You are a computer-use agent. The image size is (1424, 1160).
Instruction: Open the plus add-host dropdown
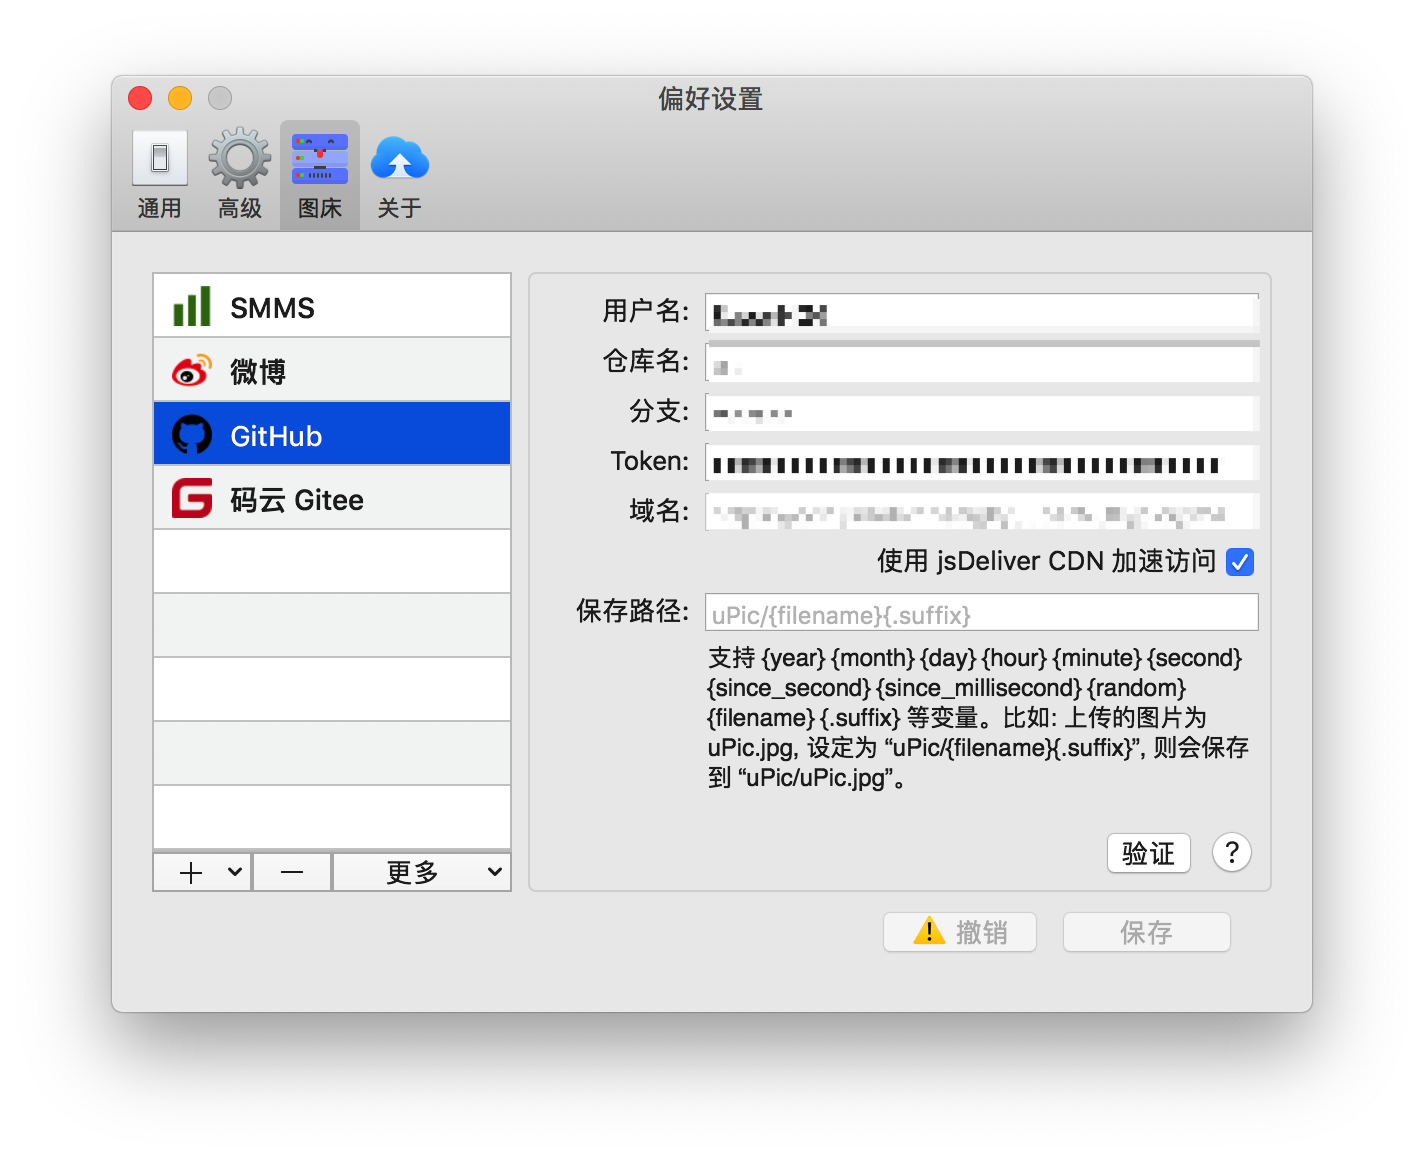(x=203, y=872)
